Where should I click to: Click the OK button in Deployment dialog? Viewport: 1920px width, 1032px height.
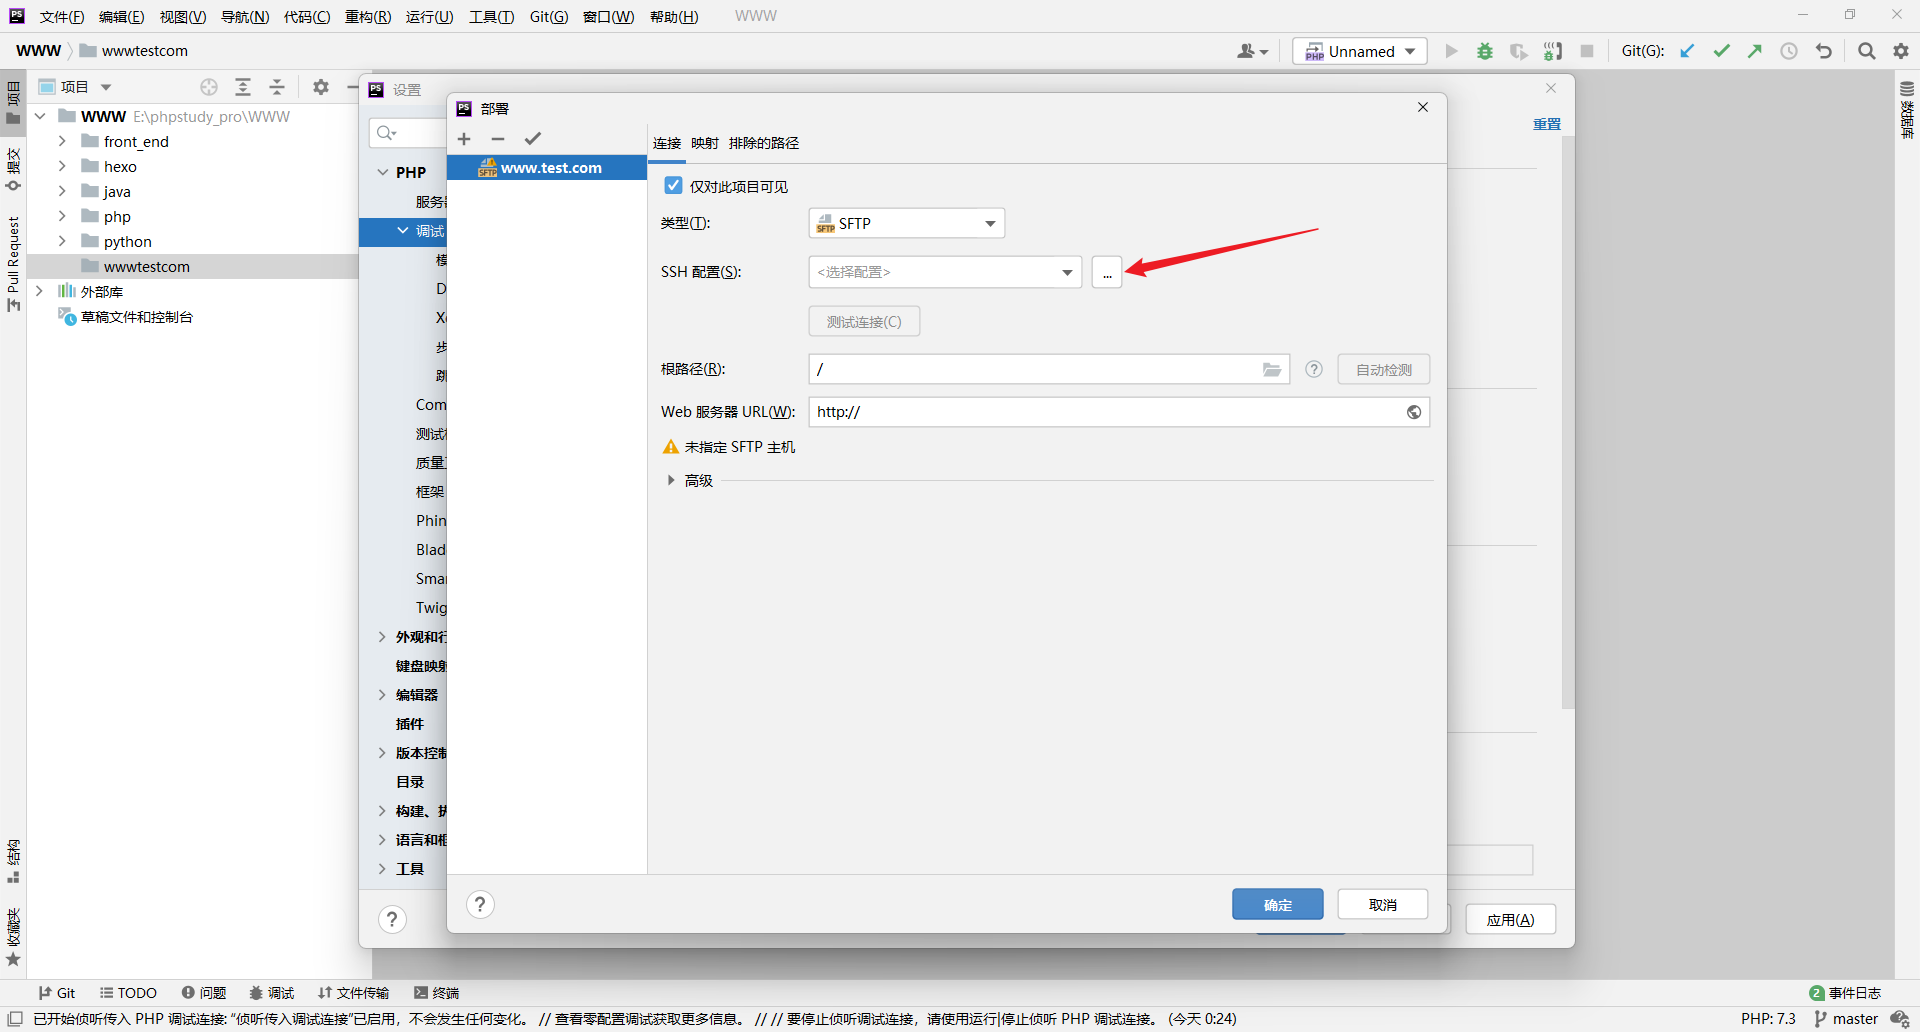point(1278,904)
